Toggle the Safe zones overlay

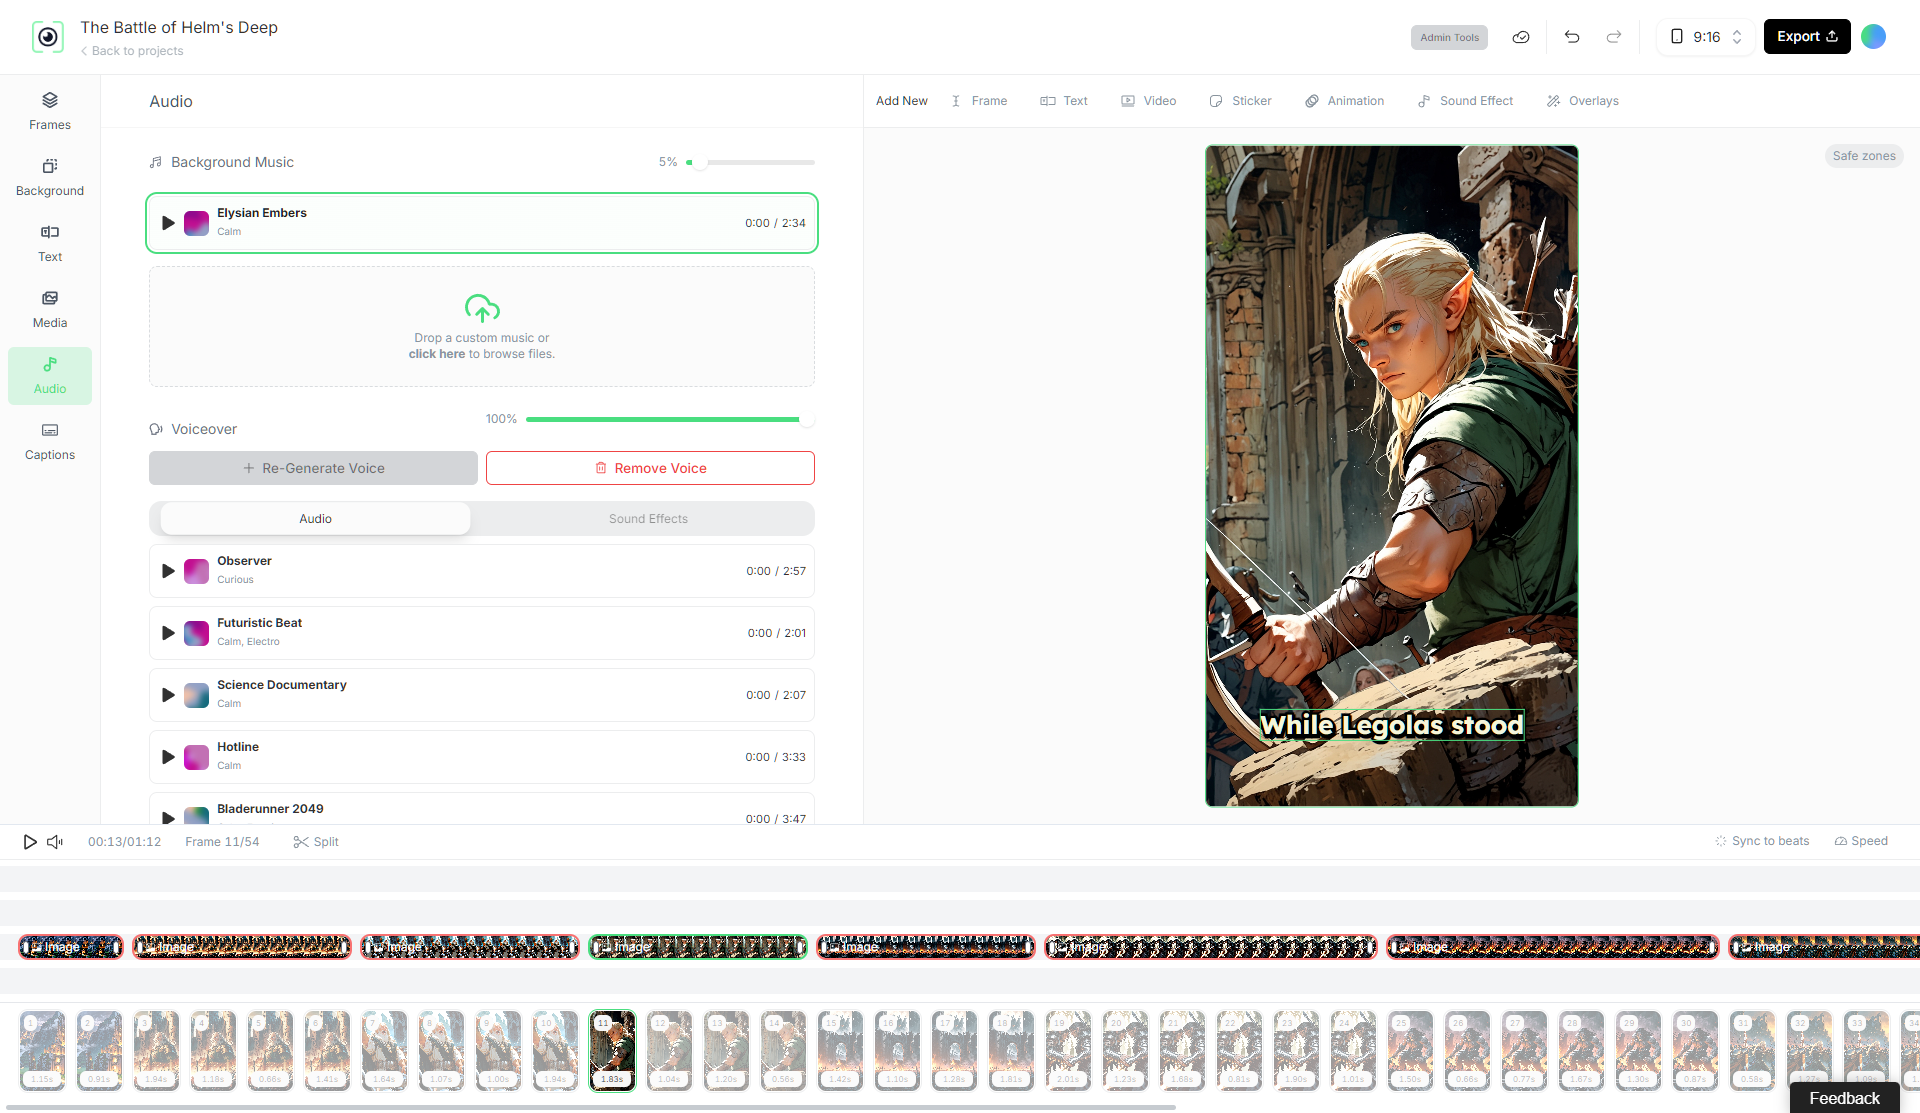pyautogui.click(x=1863, y=156)
